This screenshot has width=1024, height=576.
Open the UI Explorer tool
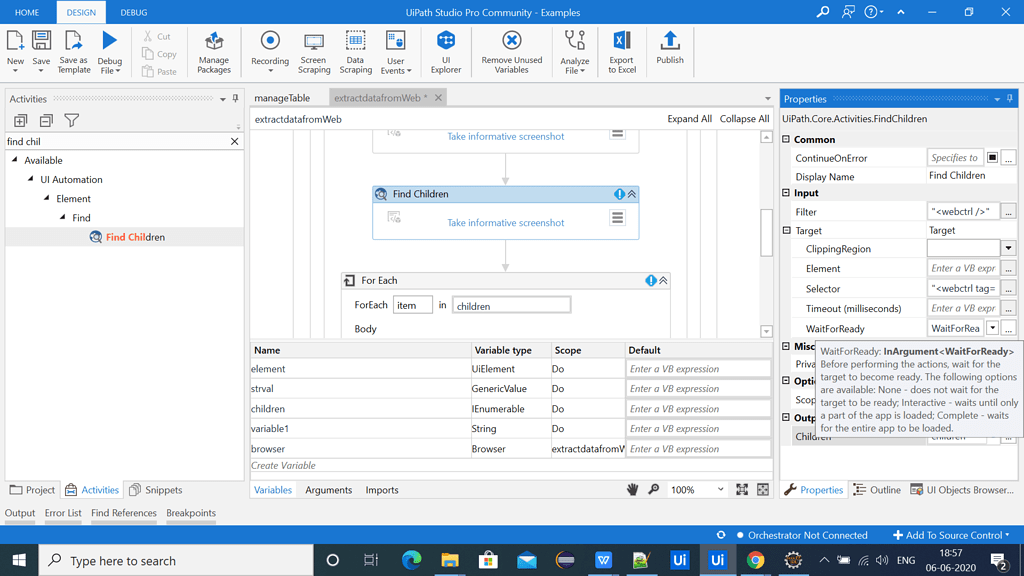(x=446, y=50)
